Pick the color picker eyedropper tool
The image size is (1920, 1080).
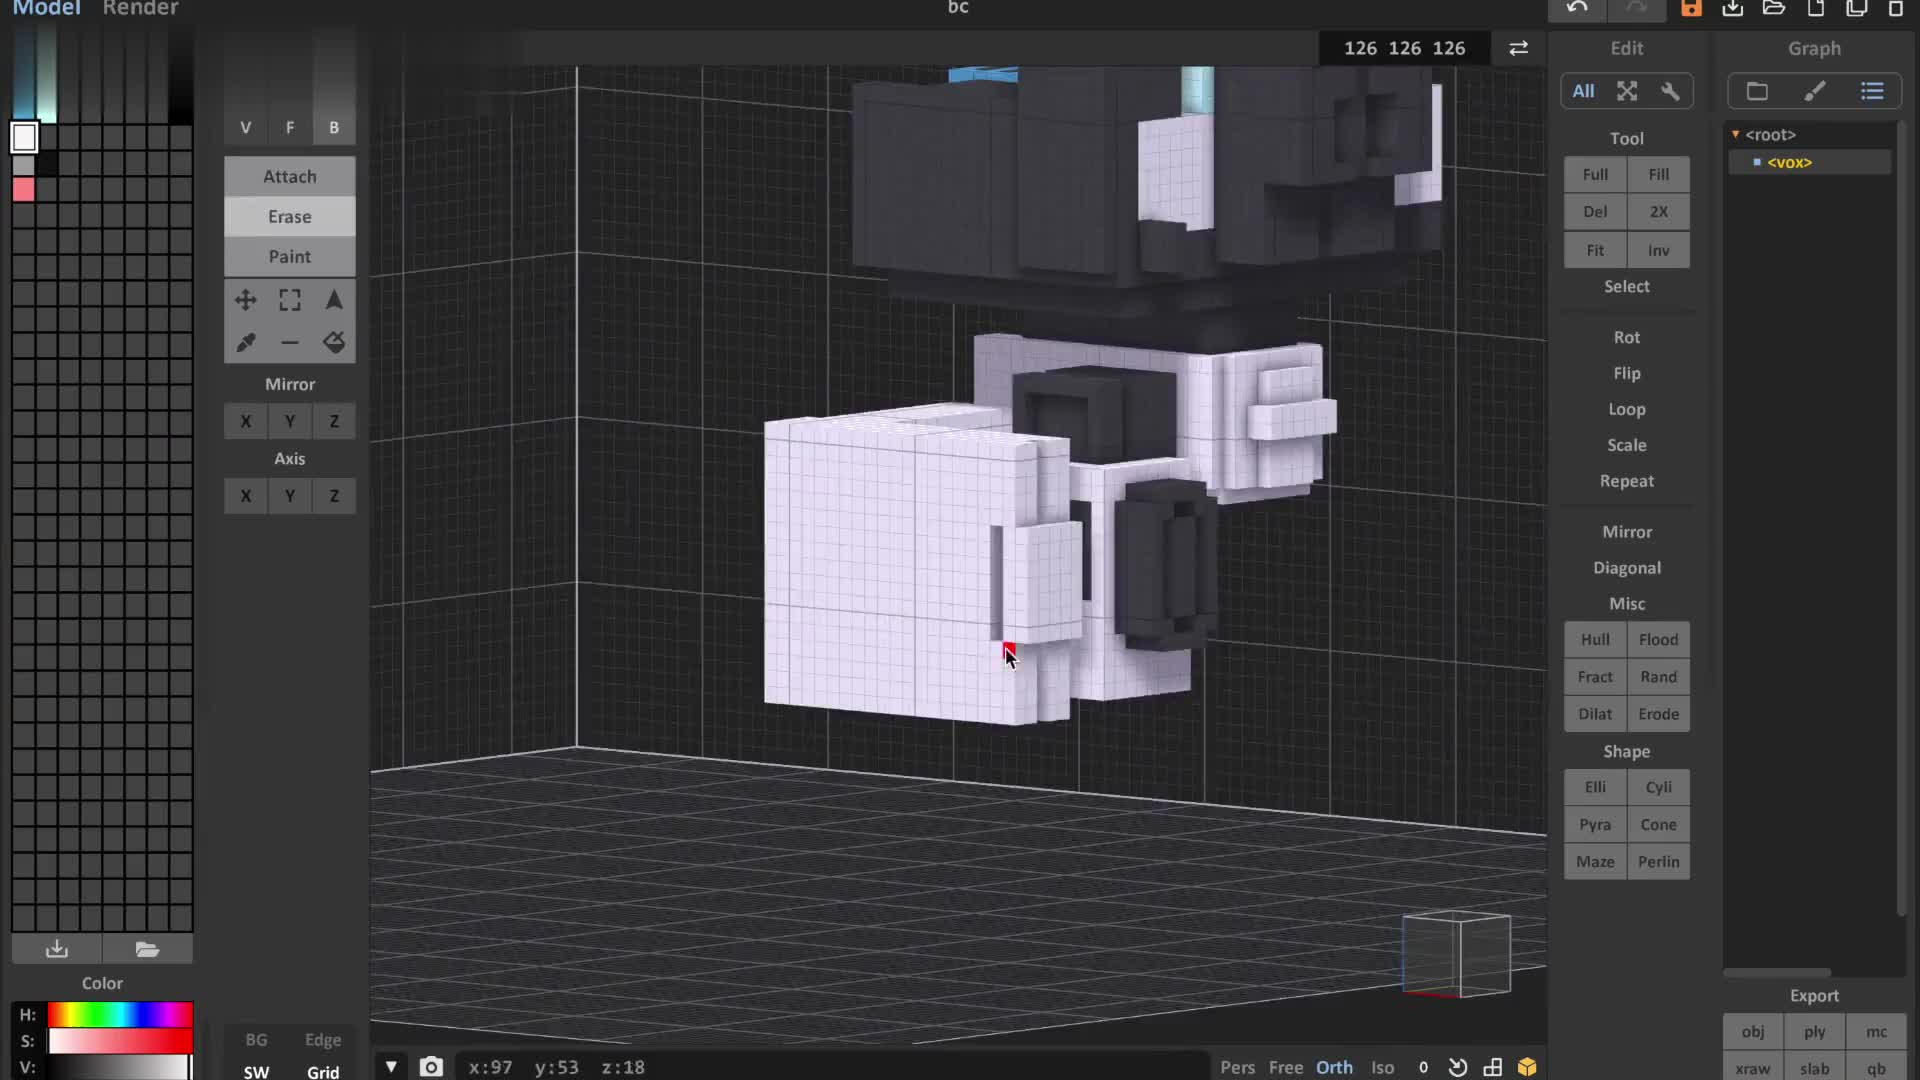pos(245,343)
